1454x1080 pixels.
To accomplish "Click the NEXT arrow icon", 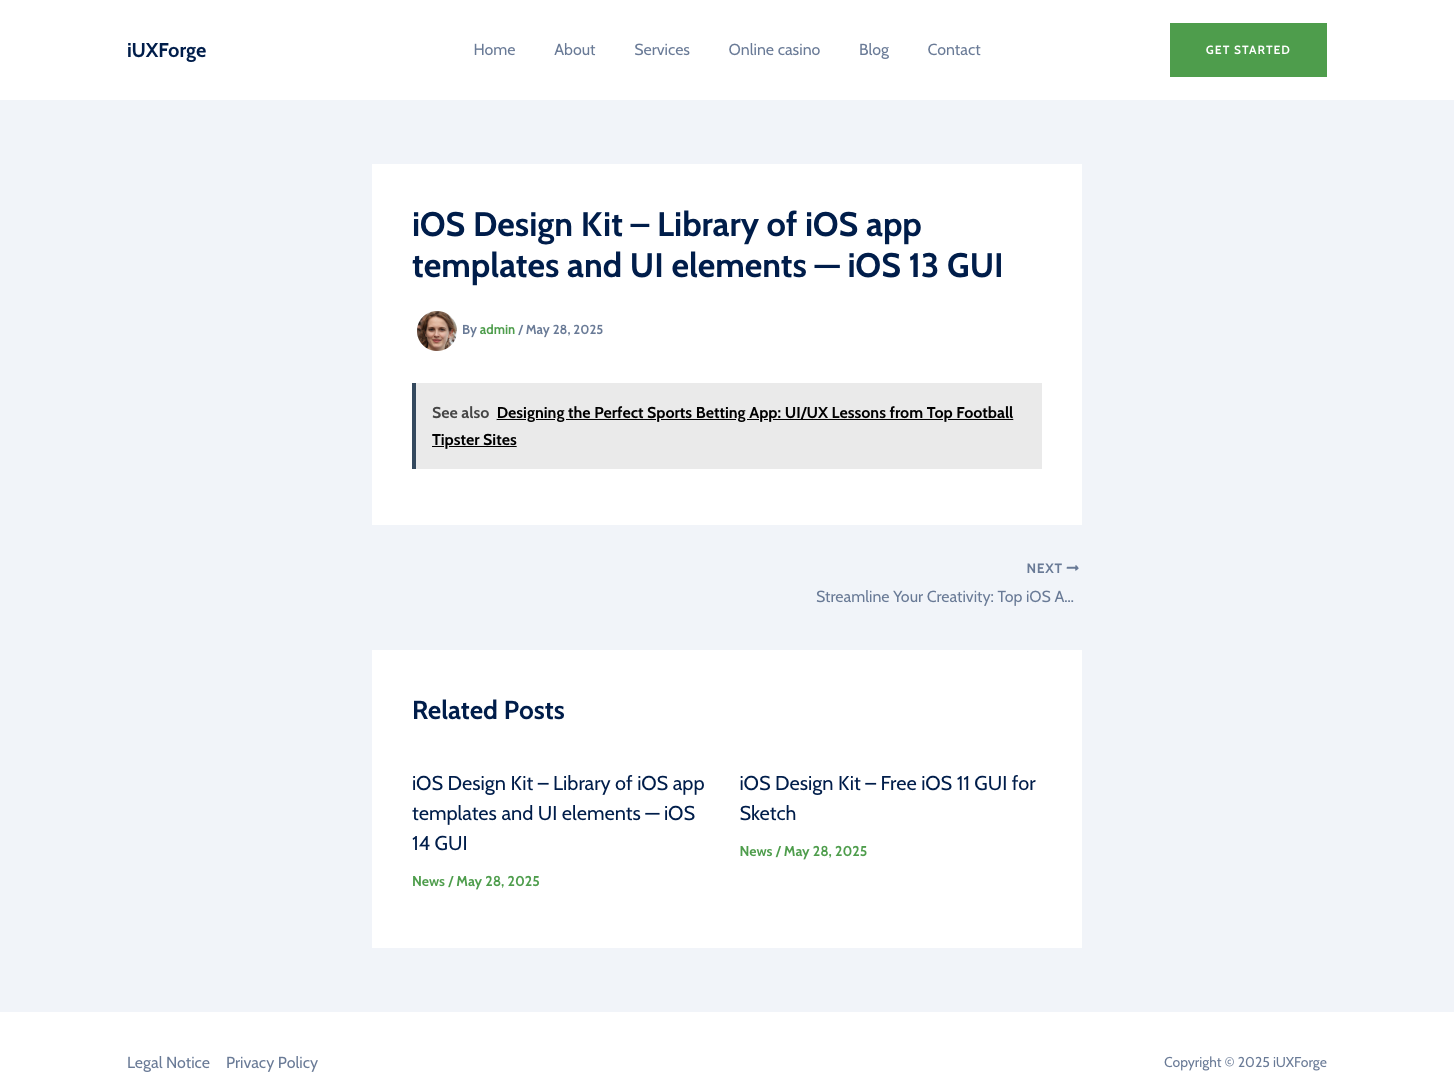I will click(x=1072, y=568).
